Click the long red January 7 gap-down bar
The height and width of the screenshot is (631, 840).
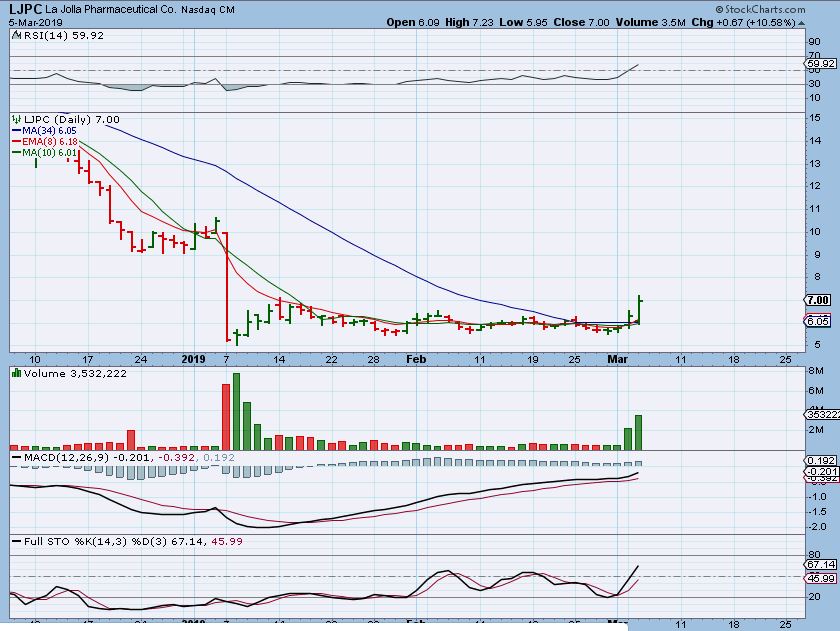pos(227,287)
